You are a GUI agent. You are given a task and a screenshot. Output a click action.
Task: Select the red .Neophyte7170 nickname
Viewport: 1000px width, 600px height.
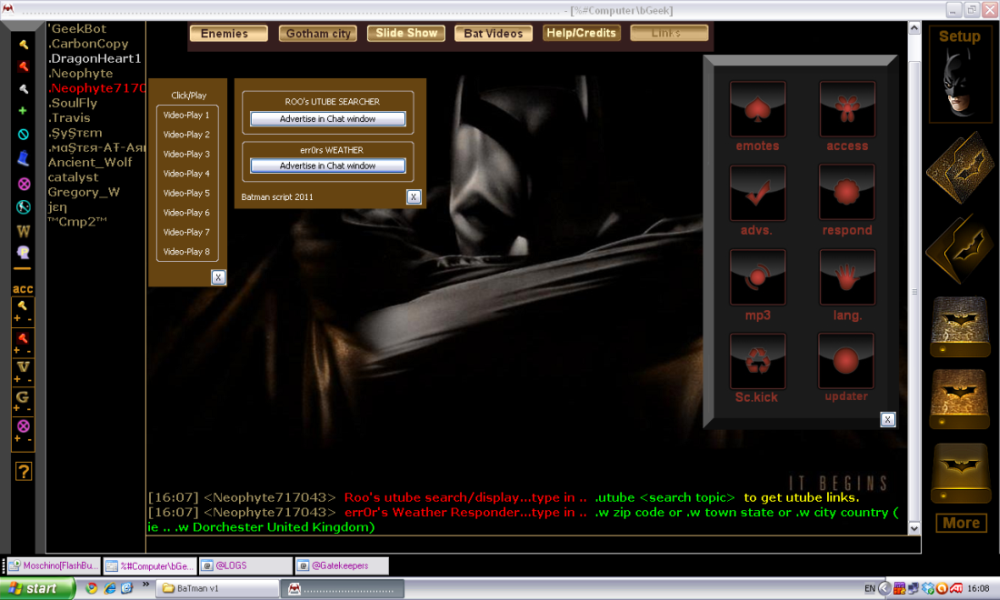[x=97, y=88]
